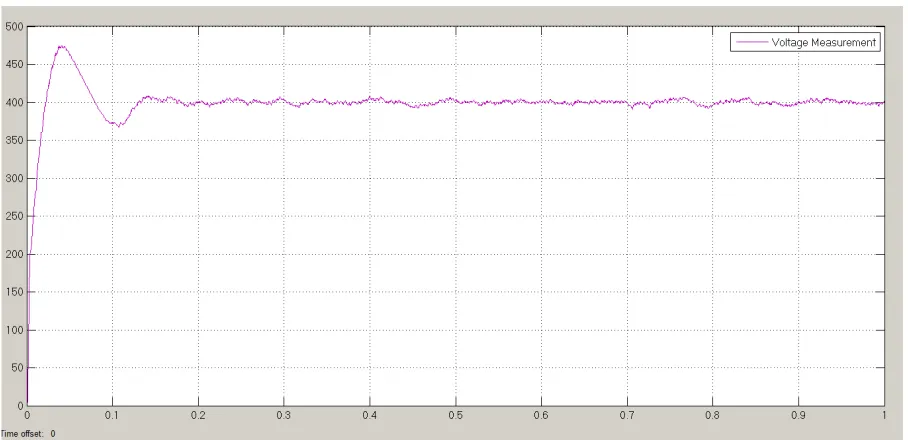Viewport: 908px width, 440px height.
Task: Click the 0.9 x-axis tick label
Action: coord(799,415)
